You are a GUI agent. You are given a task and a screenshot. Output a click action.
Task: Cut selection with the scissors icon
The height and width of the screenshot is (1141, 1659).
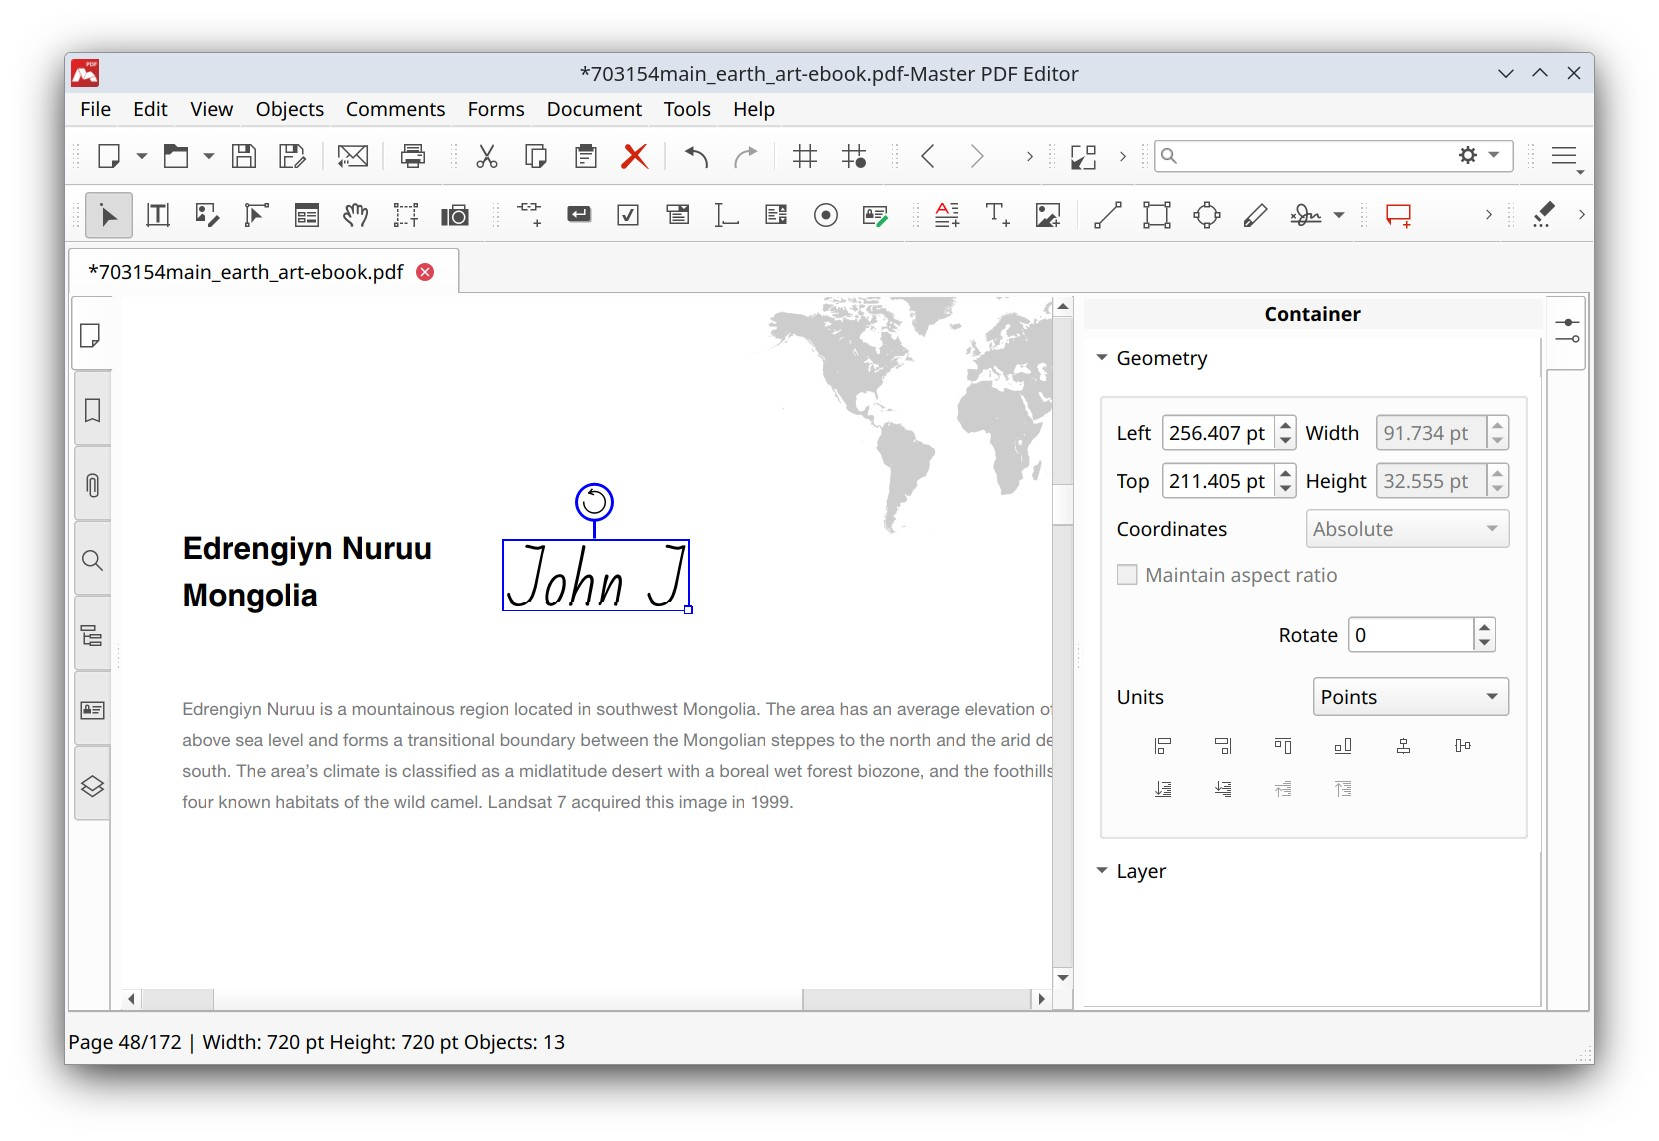point(487,156)
